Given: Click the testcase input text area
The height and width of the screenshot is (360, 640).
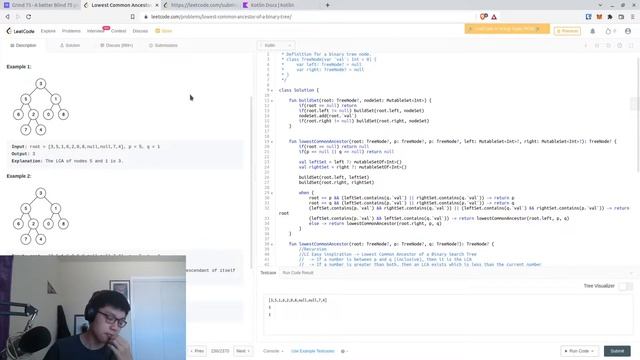Looking at the screenshot, I should pyautogui.click(x=448, y=314).
